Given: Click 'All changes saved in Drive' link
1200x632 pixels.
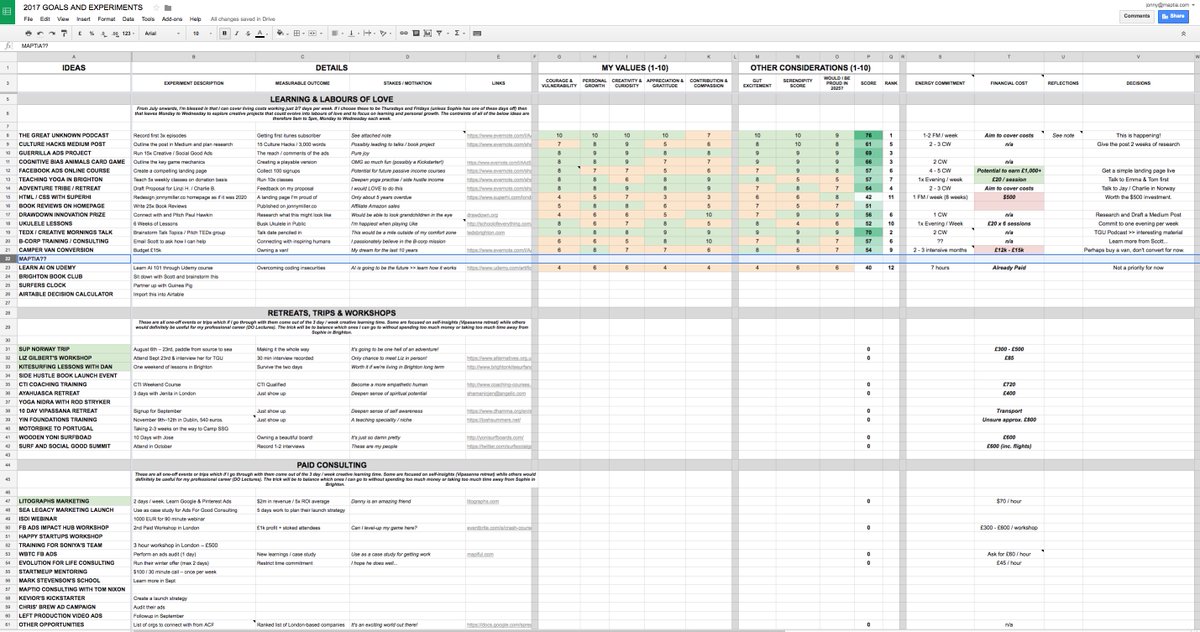Looking at the screenshot, I should click(243, 19).
